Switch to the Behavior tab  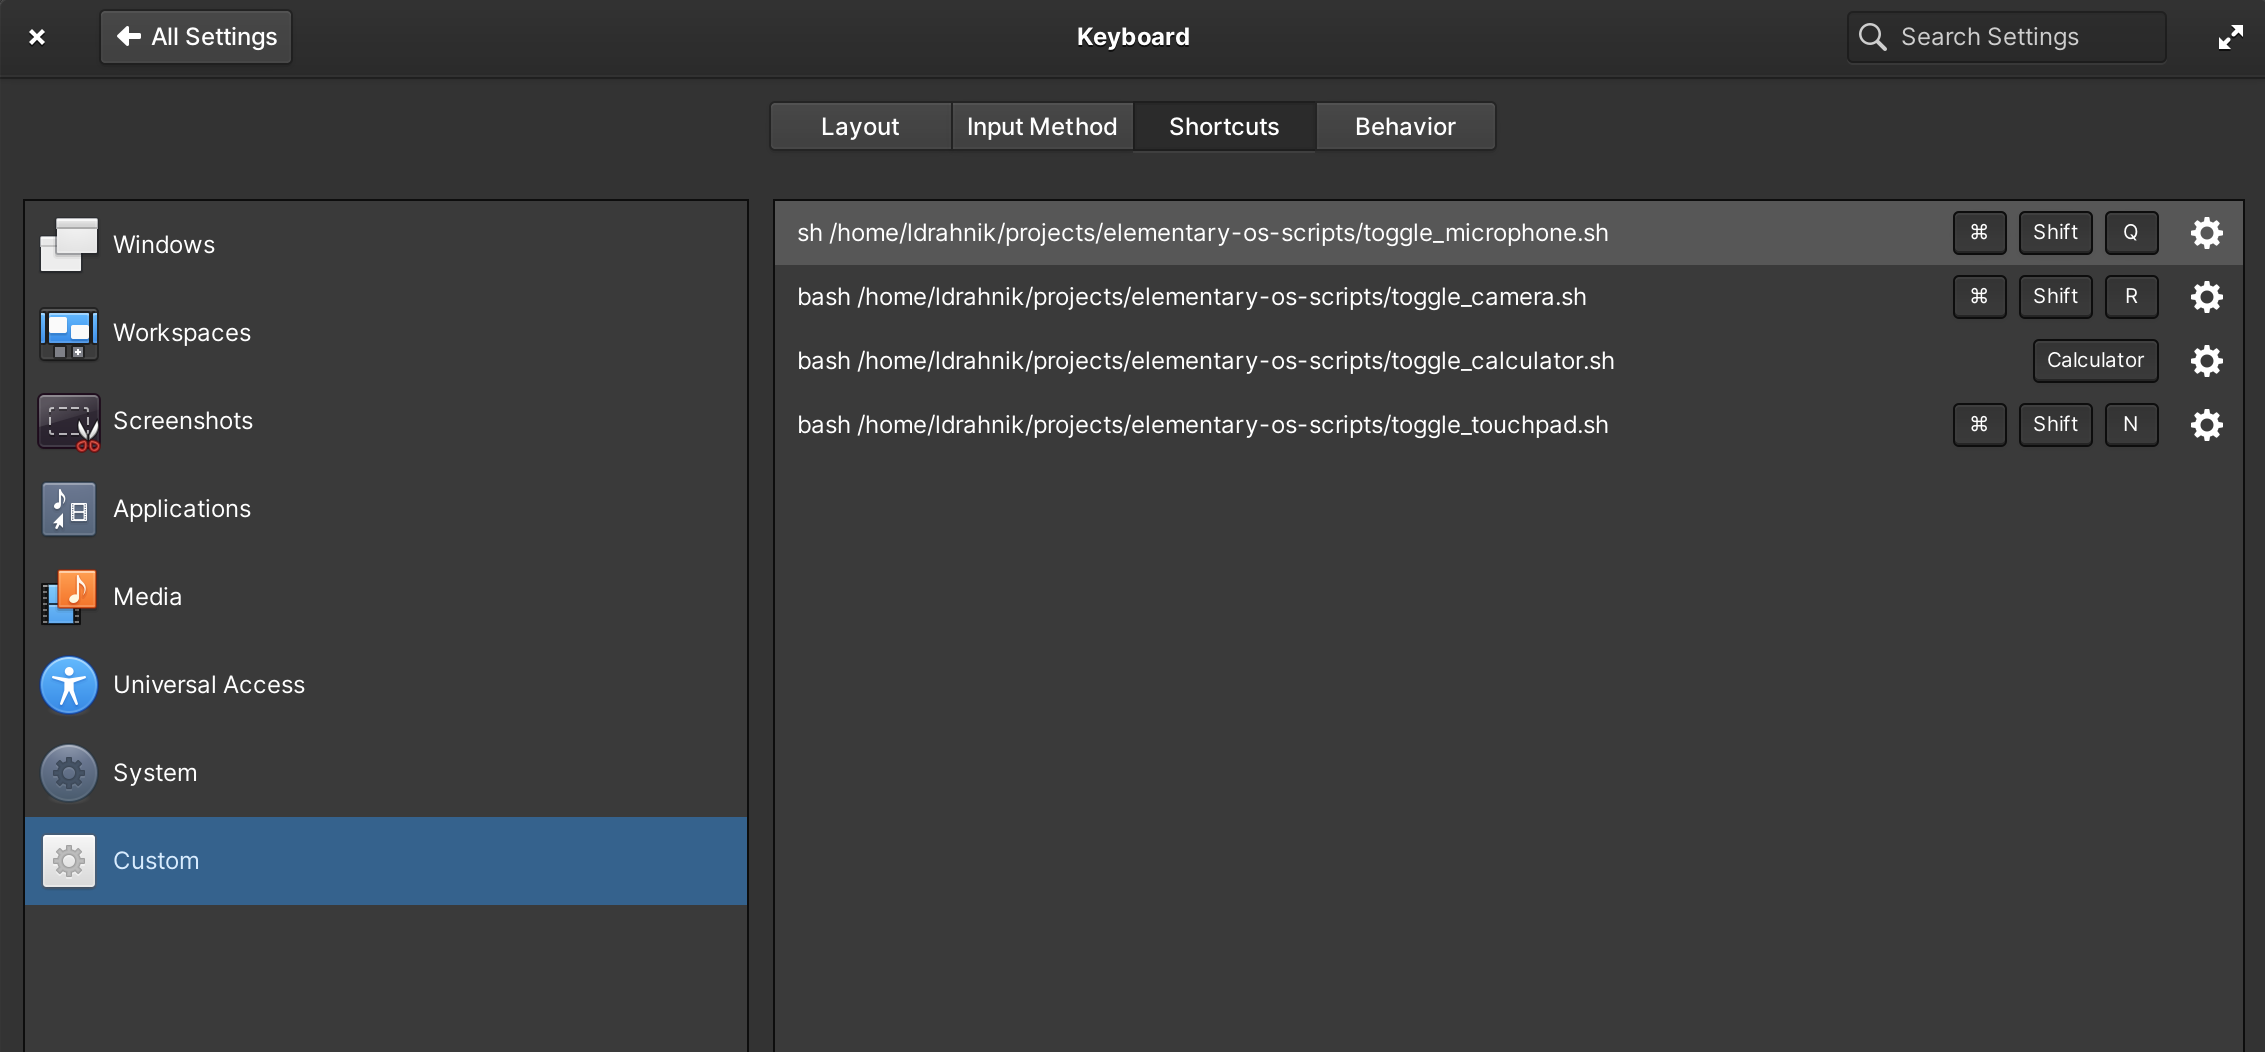click(x=1404, y=126)
